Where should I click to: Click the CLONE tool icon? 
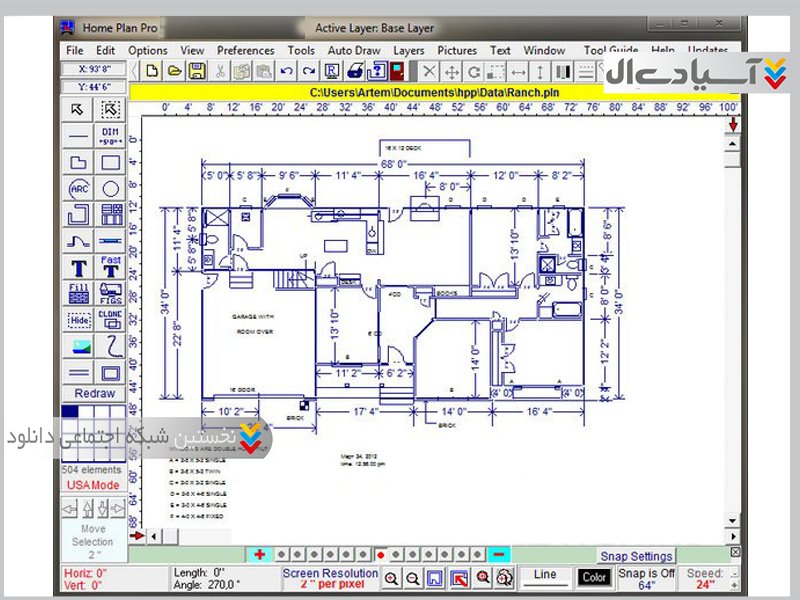point(111,319)
